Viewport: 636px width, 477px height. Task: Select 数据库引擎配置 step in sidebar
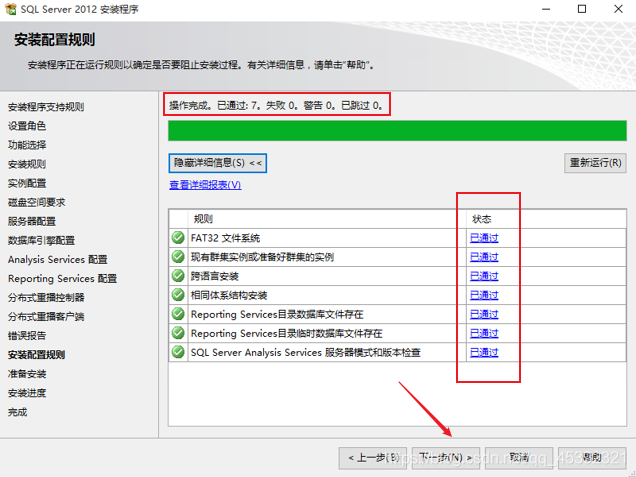pyautogui.click(x=41, y=241)
